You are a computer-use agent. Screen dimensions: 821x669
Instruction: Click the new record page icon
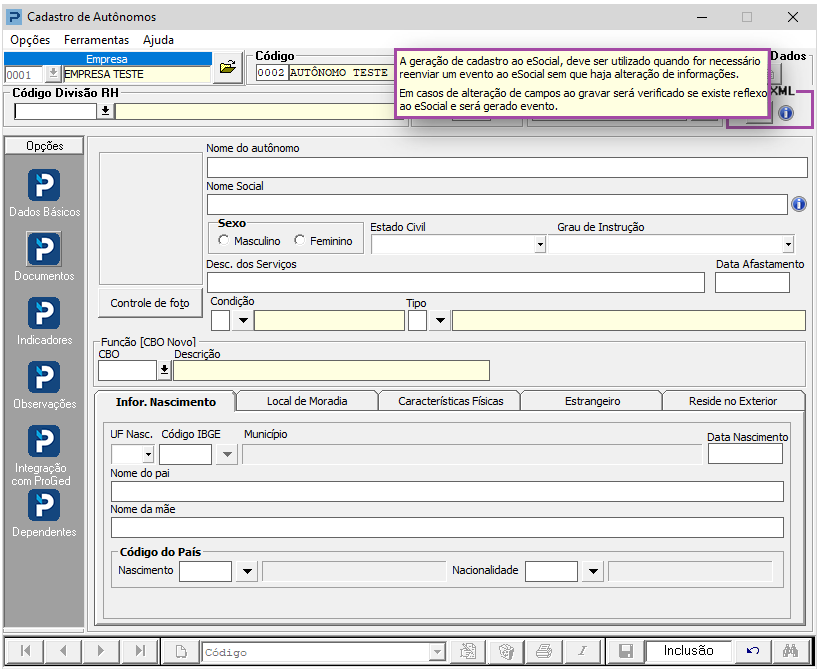pyautogui.click(x=181, y=651)
